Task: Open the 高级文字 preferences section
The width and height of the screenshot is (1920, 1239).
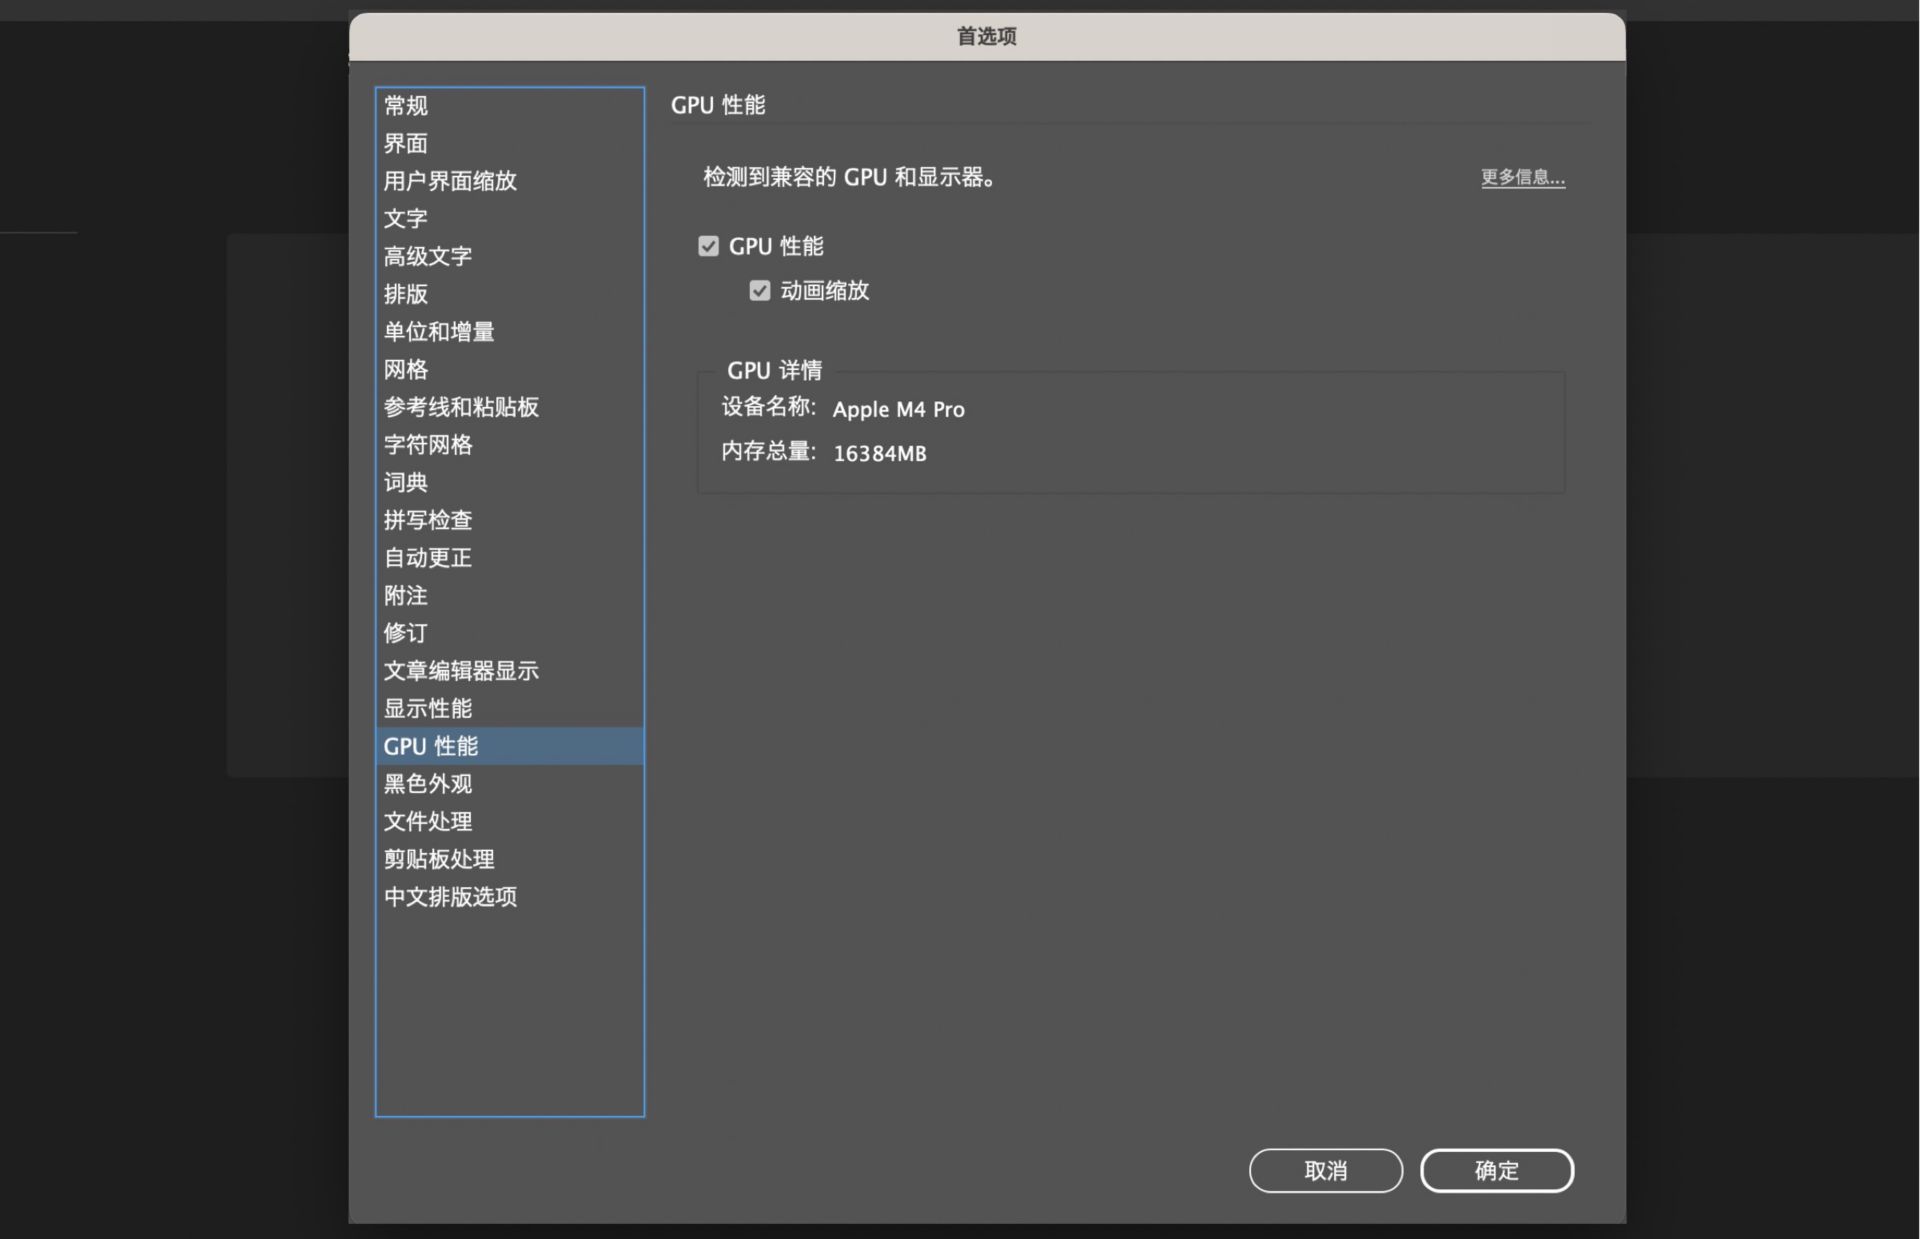Action: (427, 256)
